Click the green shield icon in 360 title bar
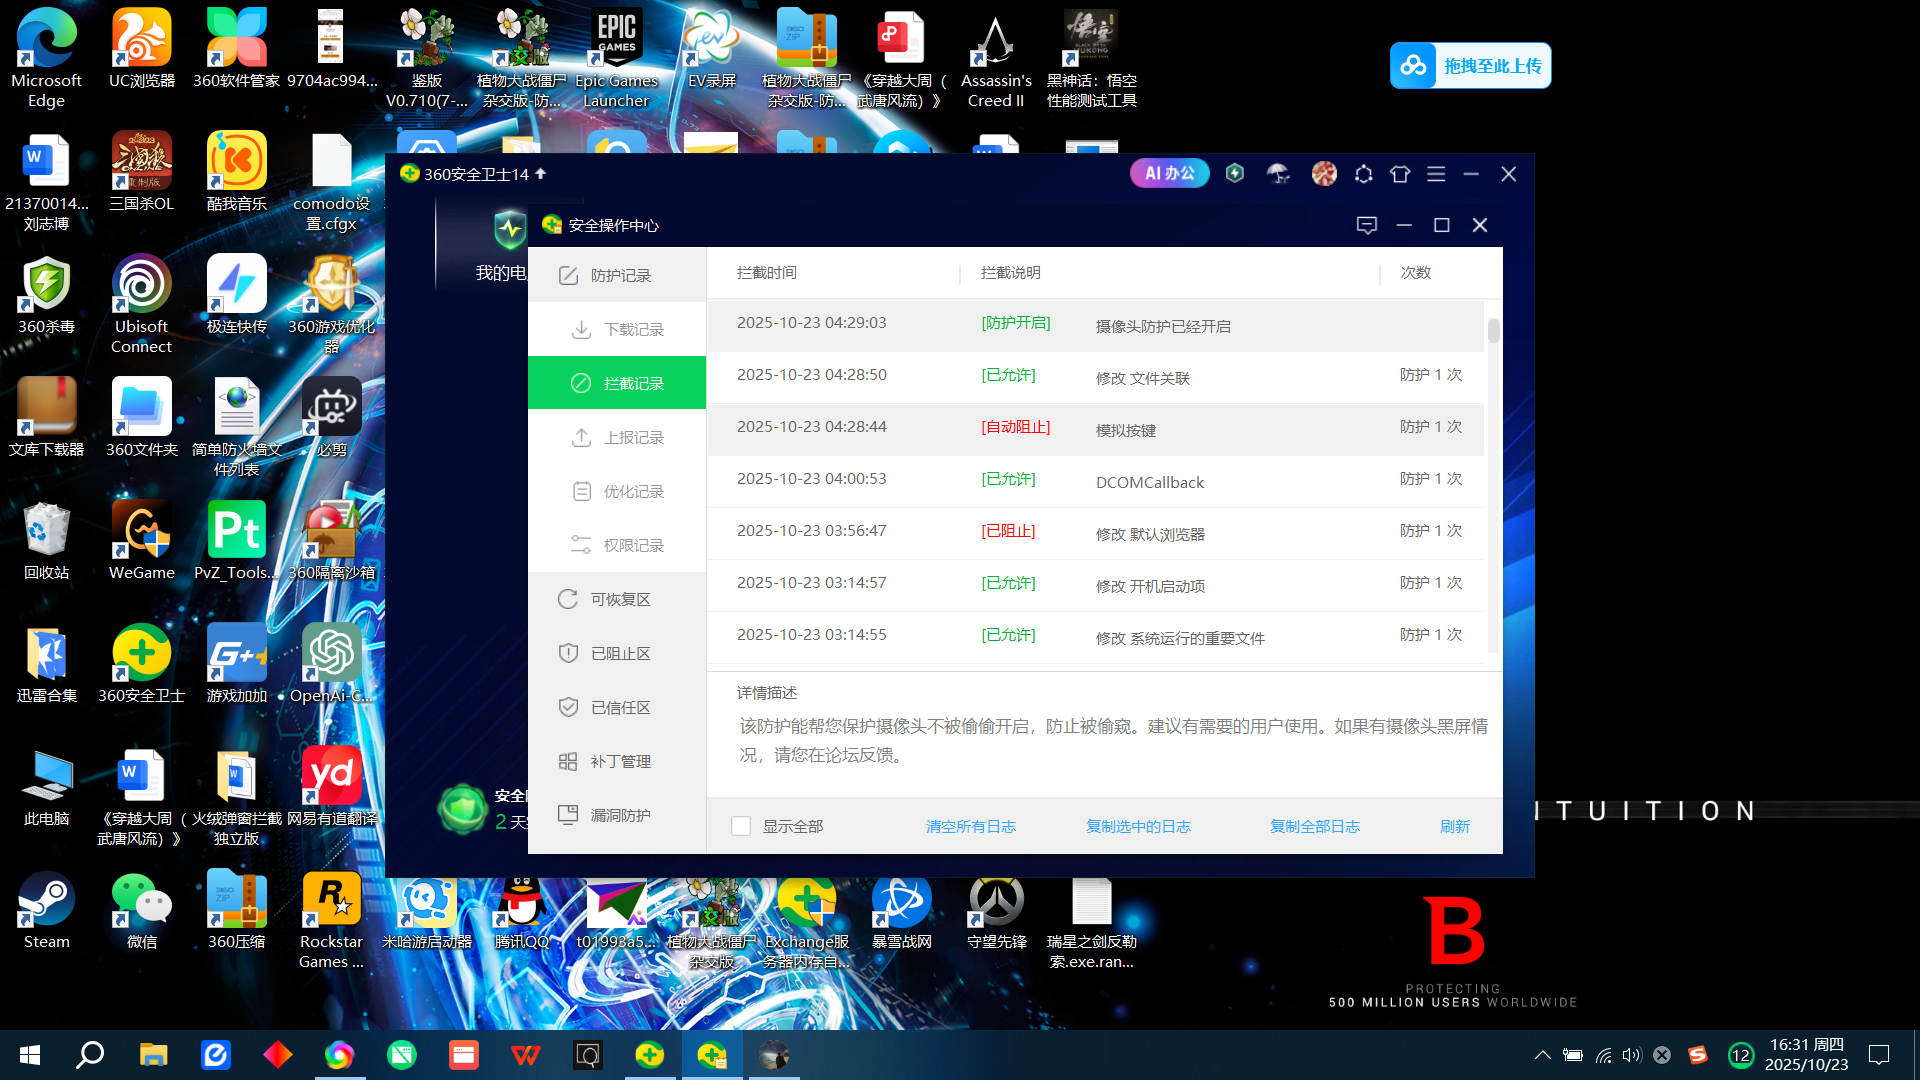 [1235, 174]
